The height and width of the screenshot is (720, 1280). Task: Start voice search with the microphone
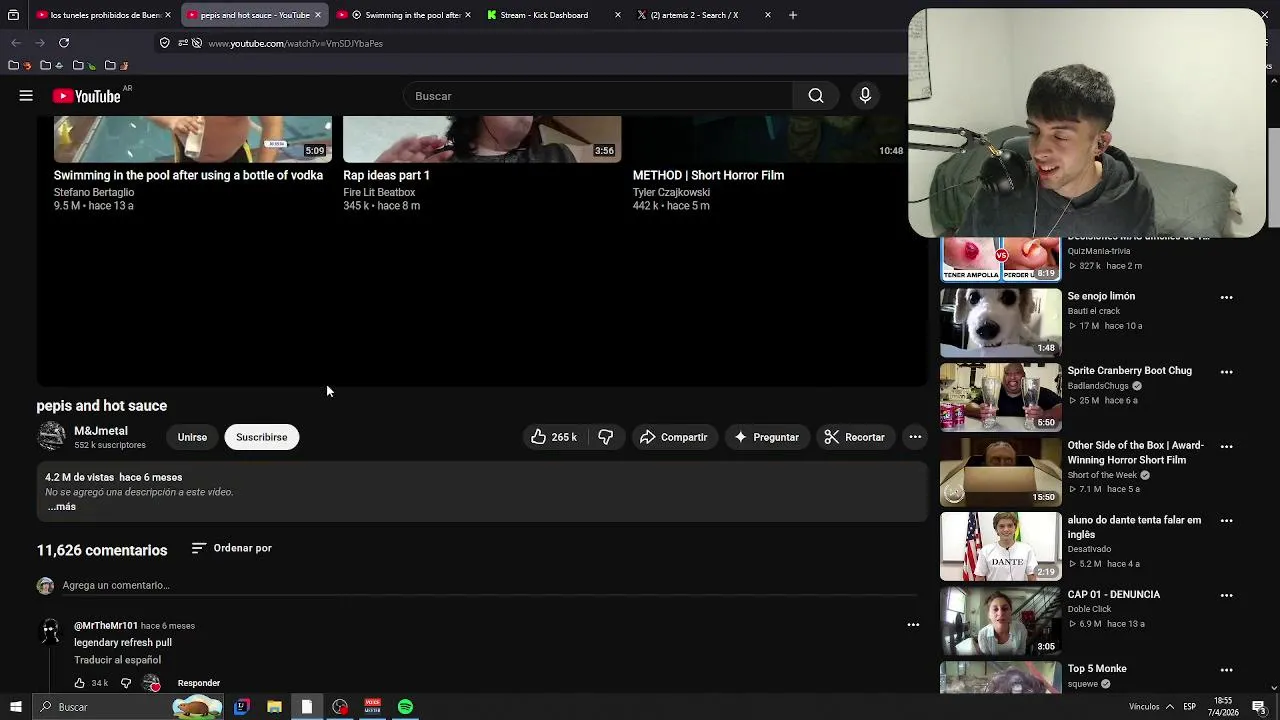865,96
